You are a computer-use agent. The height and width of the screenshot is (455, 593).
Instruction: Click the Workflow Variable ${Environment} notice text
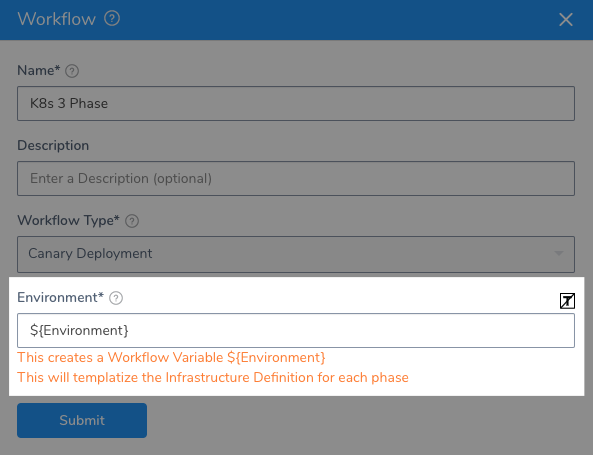(171, 357)
